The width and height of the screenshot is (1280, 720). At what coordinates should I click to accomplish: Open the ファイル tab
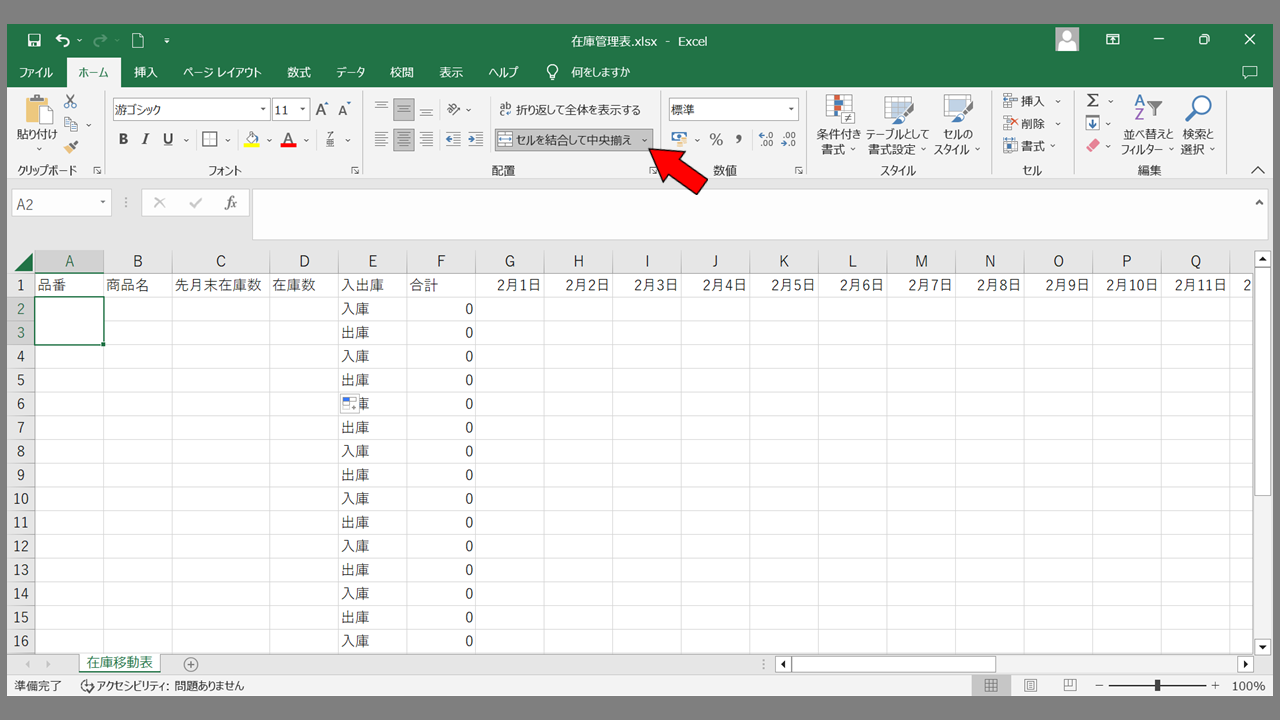coord(36,72)
